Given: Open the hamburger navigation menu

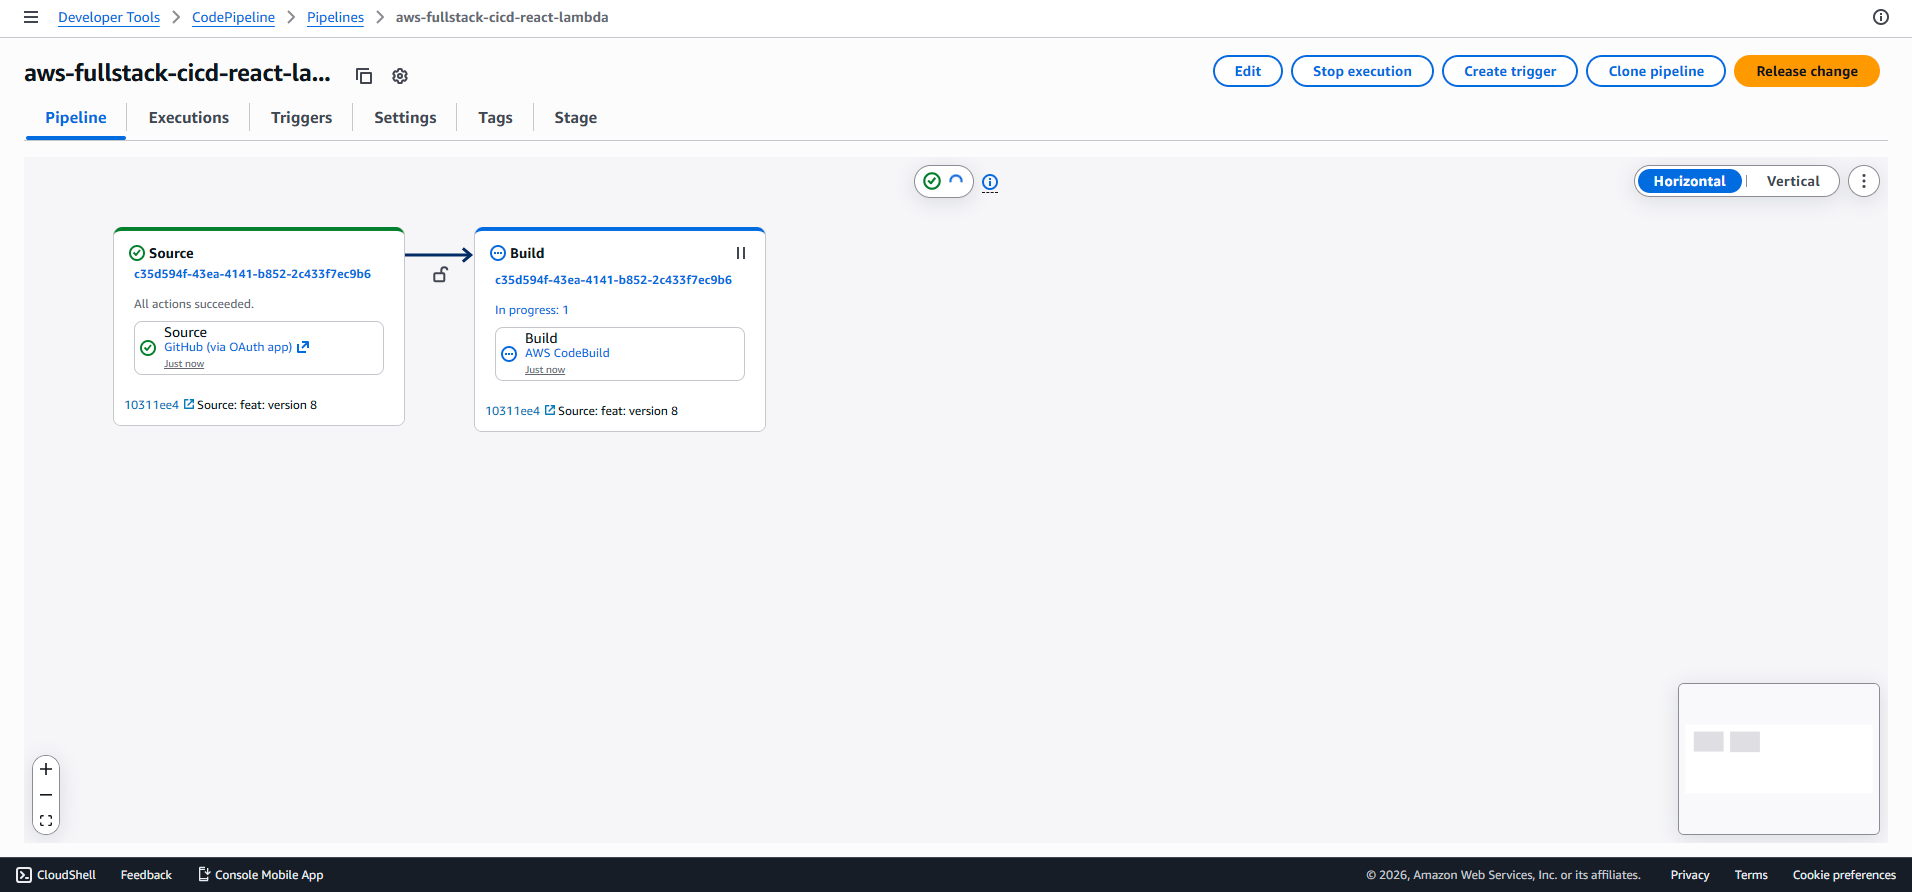Looking at the screenshot, I should pyautogui.click(x=31, y=17).
